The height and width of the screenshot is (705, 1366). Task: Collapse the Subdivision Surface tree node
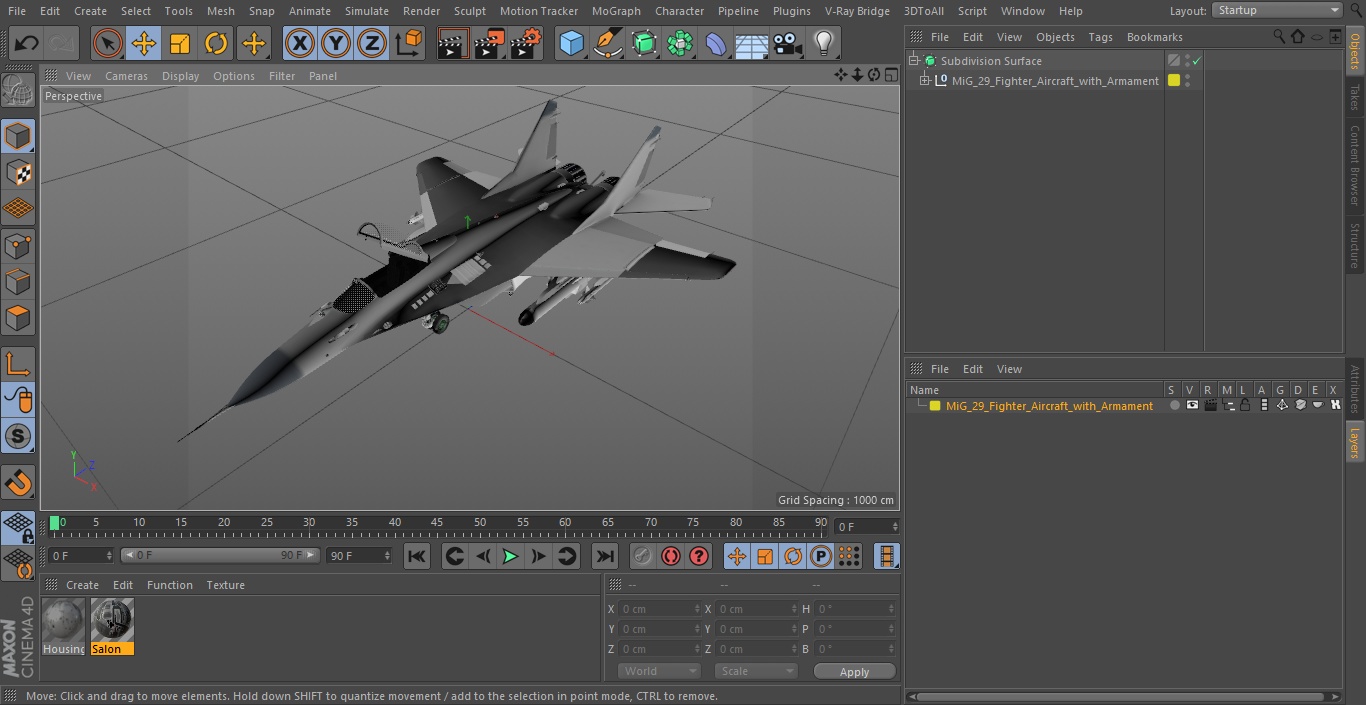[x=913, y=61]
